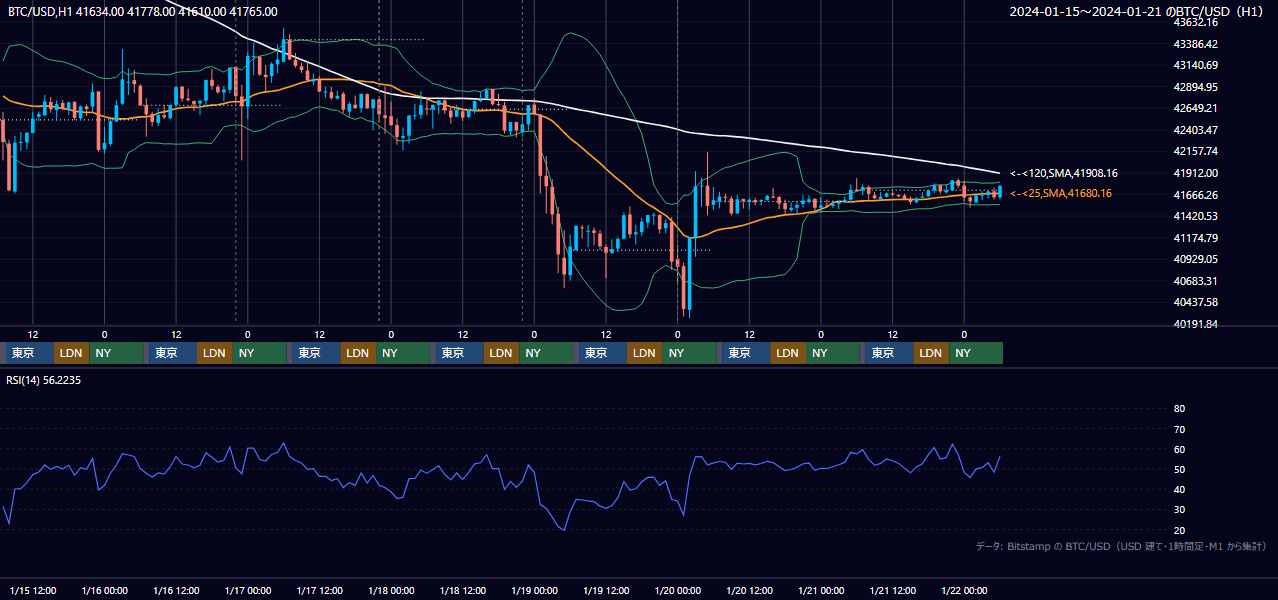Click the 1/21 00:00 date label
The height and width of the screenshot is (600, 1278).
pyautogui.click(x=821, y=589)
